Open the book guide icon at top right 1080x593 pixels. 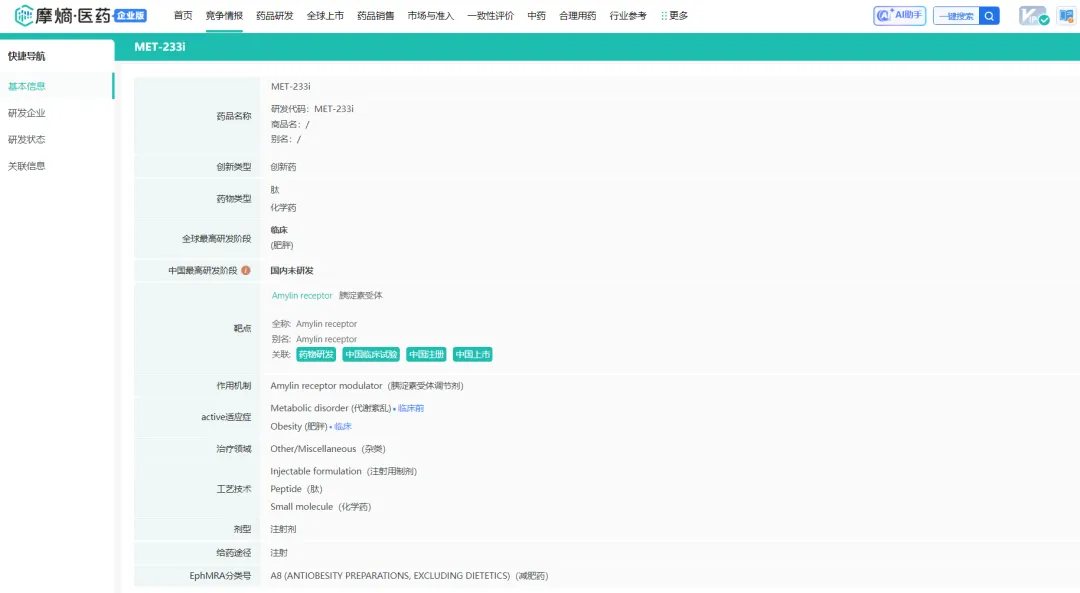1065,16
